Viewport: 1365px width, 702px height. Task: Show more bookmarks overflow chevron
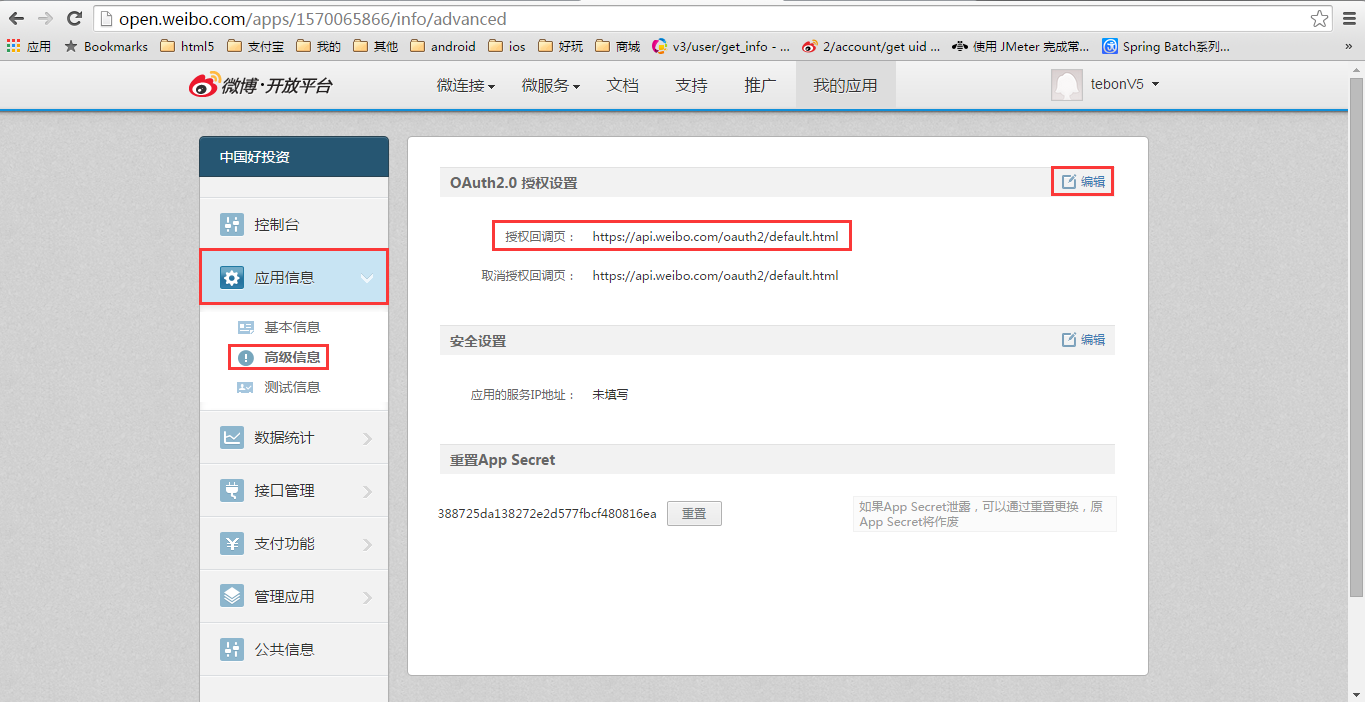coord(1348,46)
